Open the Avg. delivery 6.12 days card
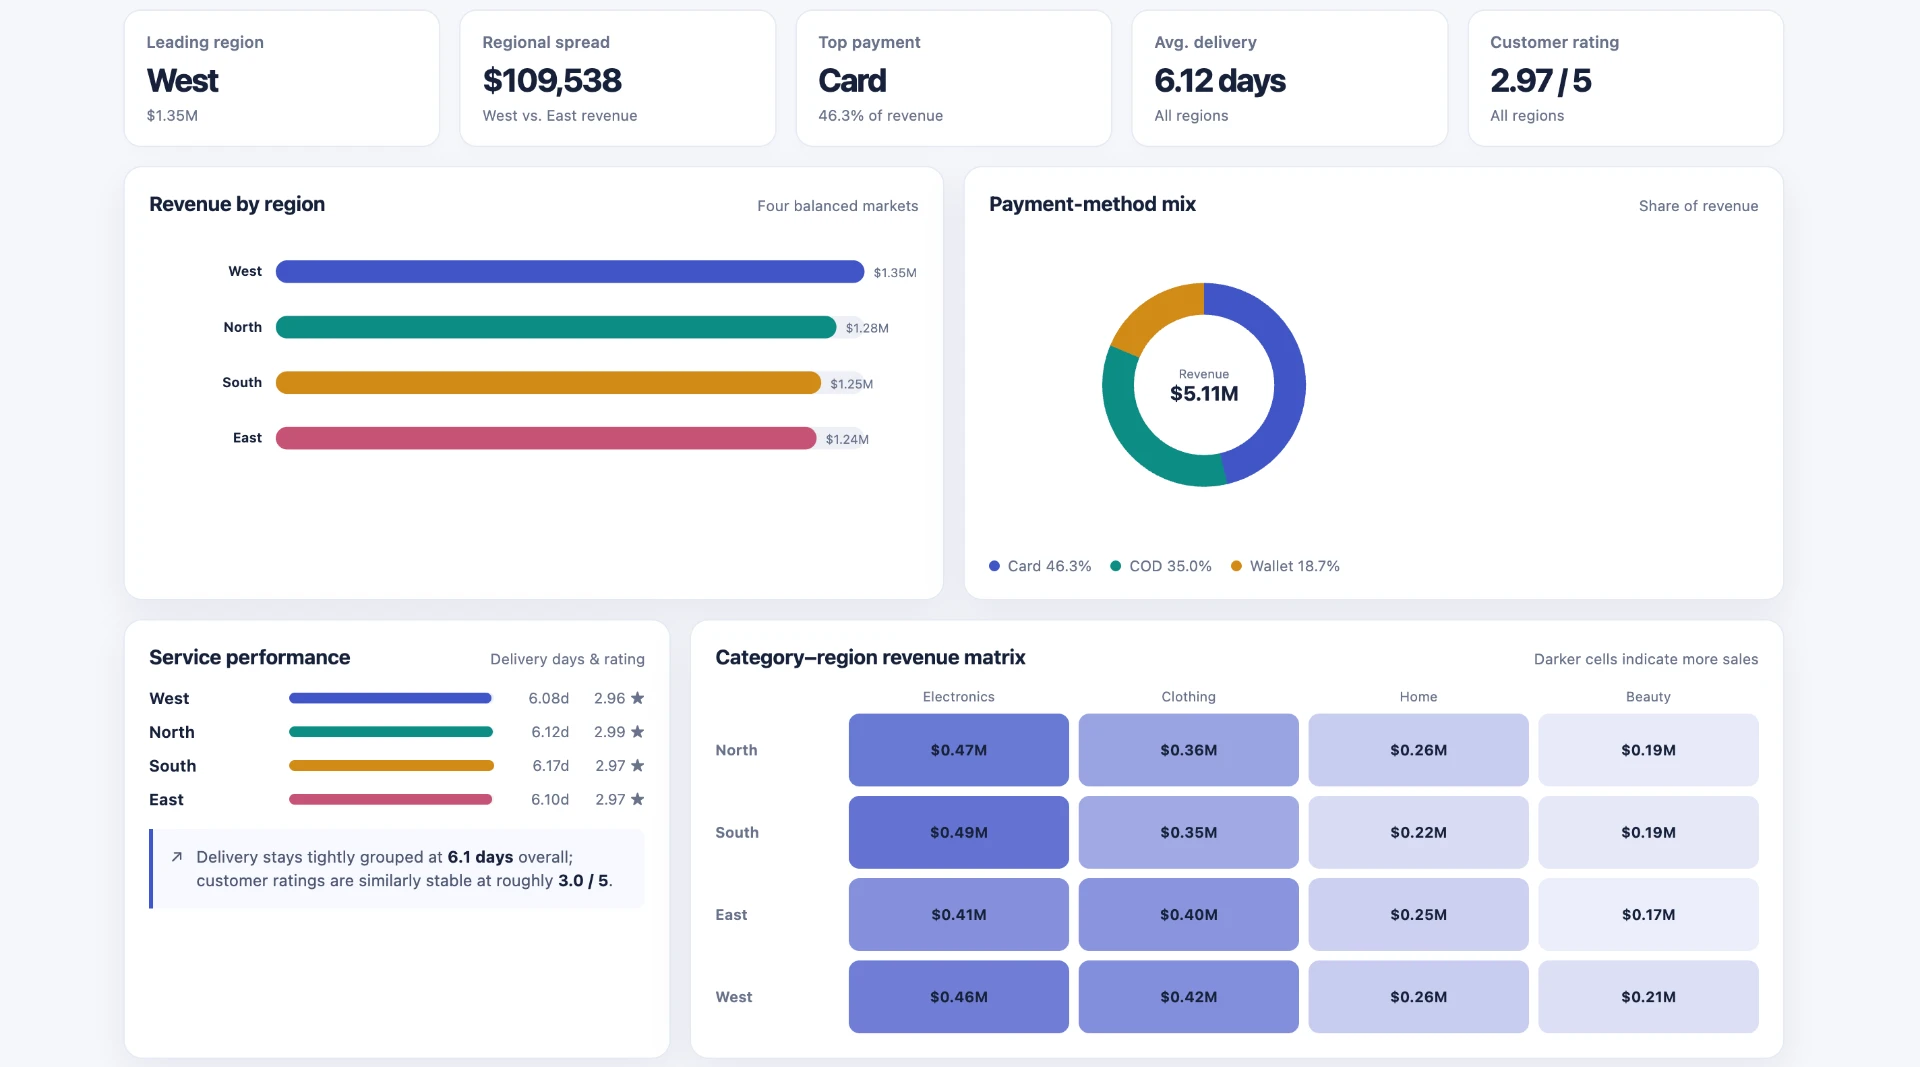Viewport: 1920px width, 1067px height. click(1290, 79)
